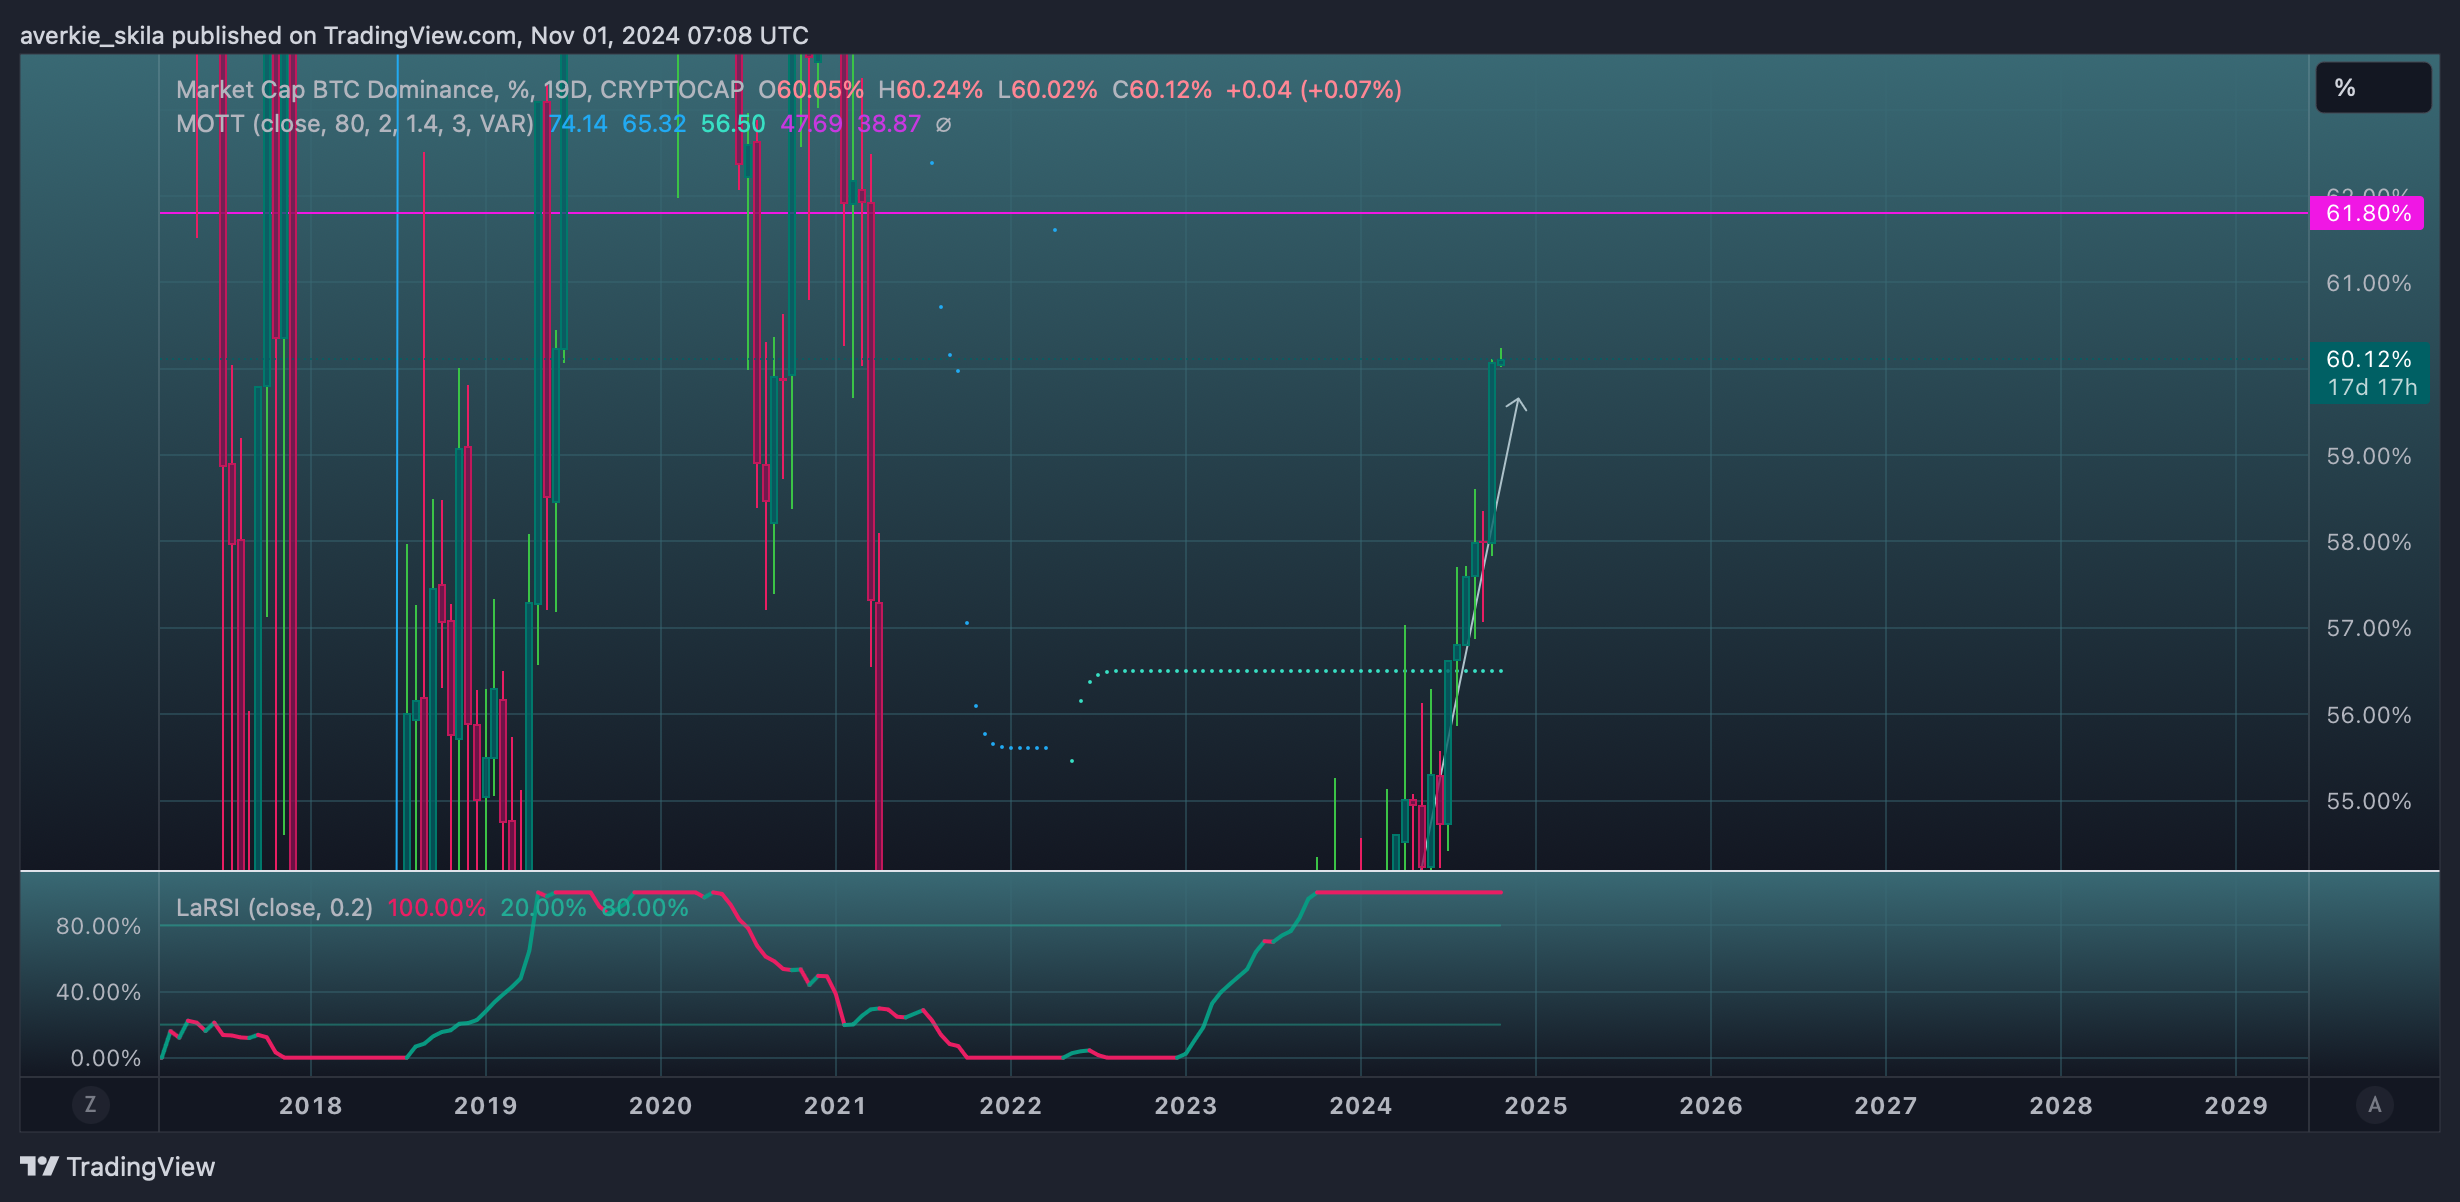Click the current price label 60.12%
This screenshot has height=1202, width=2460.
(2369, 359)
